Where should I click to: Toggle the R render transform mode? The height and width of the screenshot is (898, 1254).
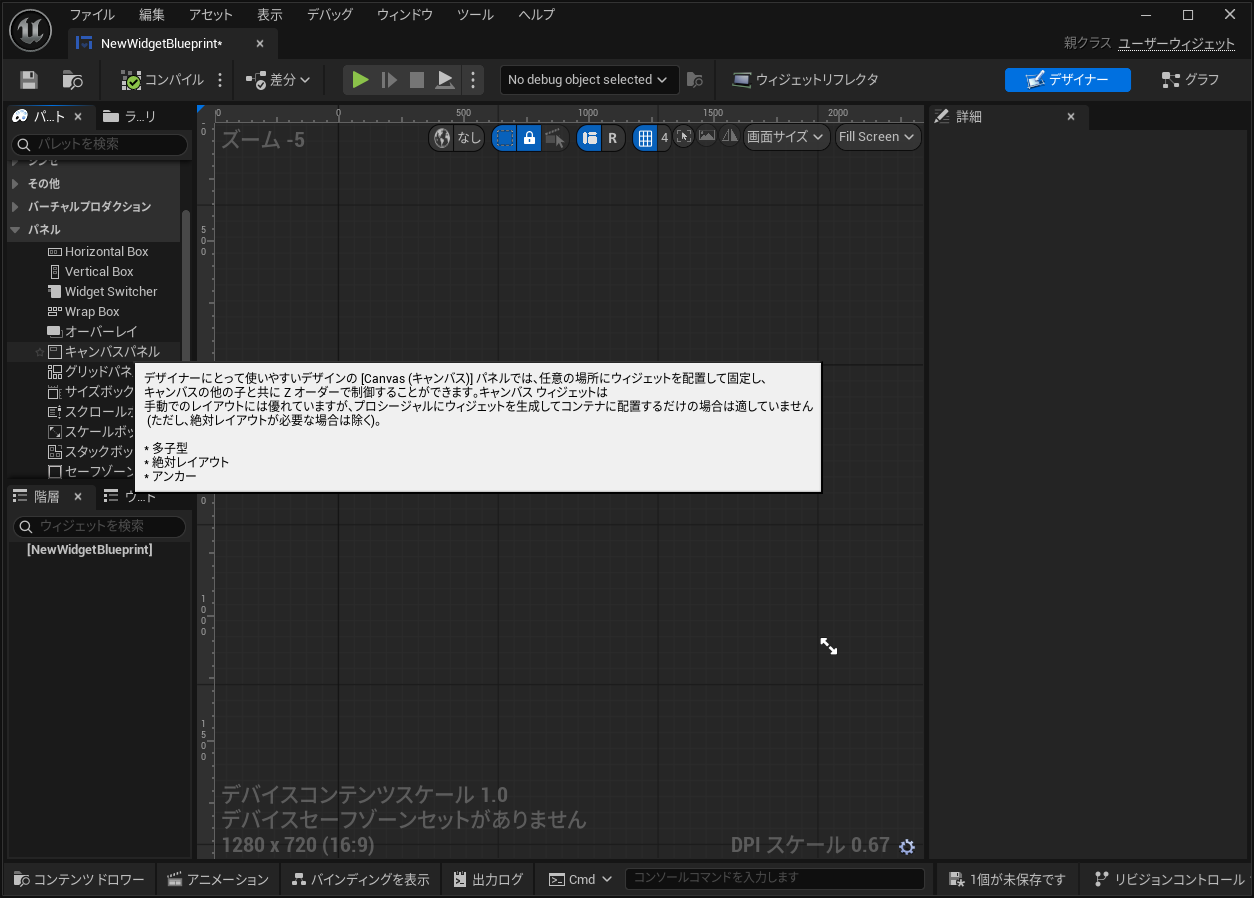[613, 138]
